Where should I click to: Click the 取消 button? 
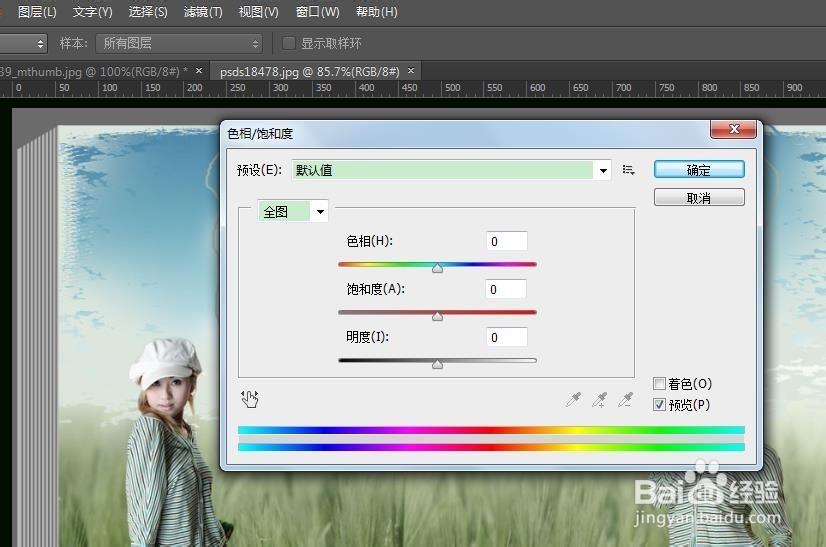699,198
